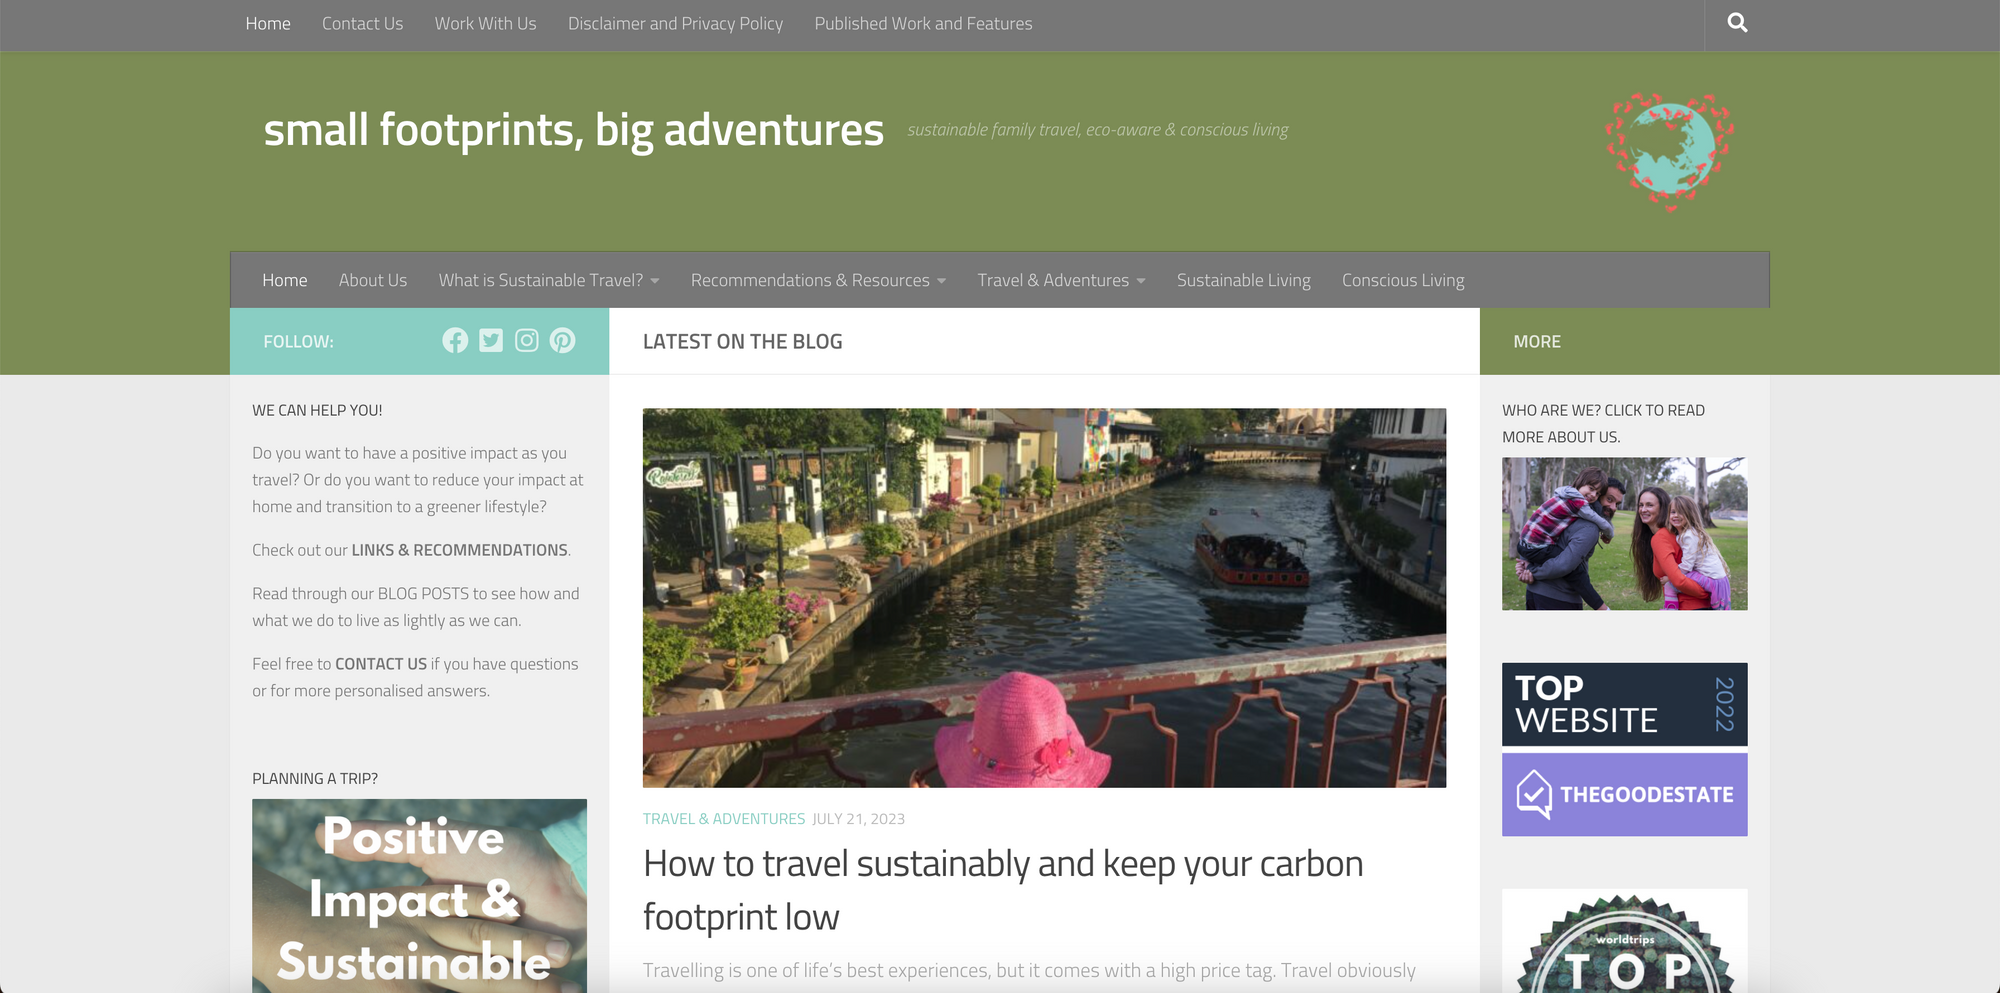
Task: Open the Contact Us page from top bar
Action: 362,23
